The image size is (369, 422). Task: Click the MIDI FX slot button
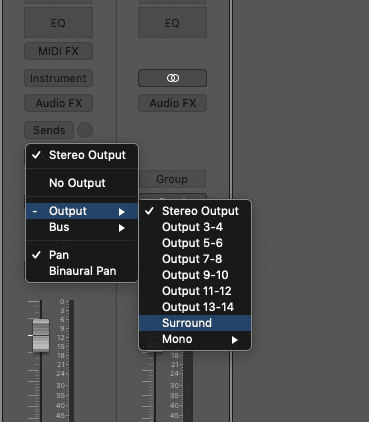[x=58, y=51]
